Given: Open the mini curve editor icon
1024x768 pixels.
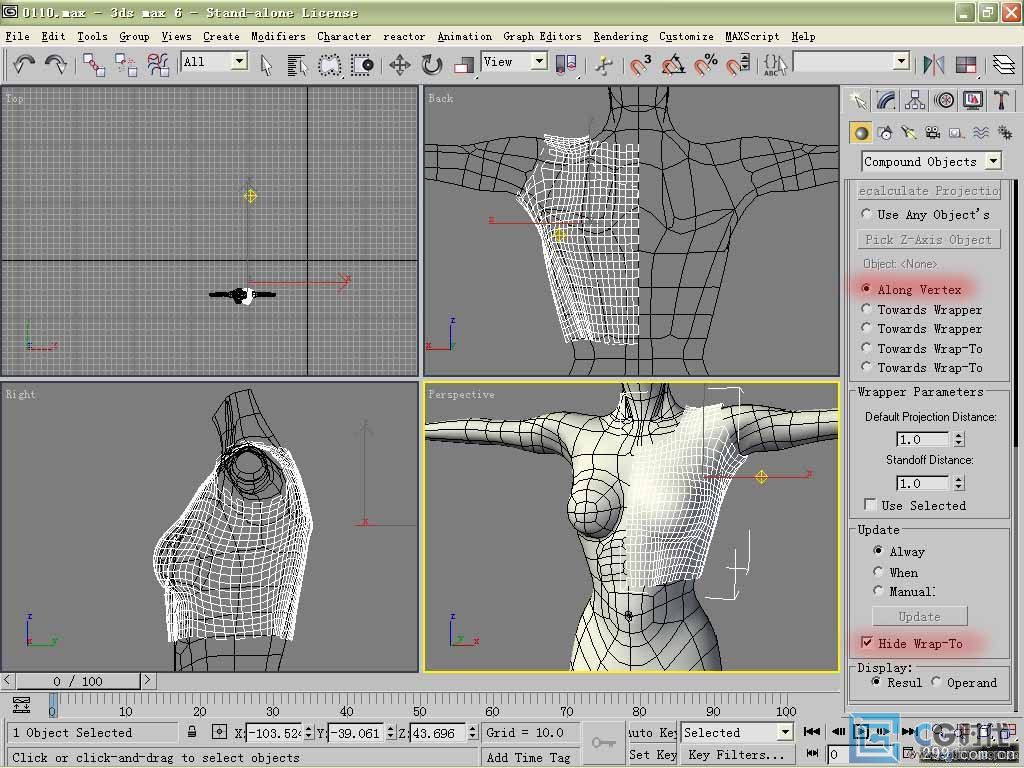Looking at the screenshot, I should tap(22, 705).
